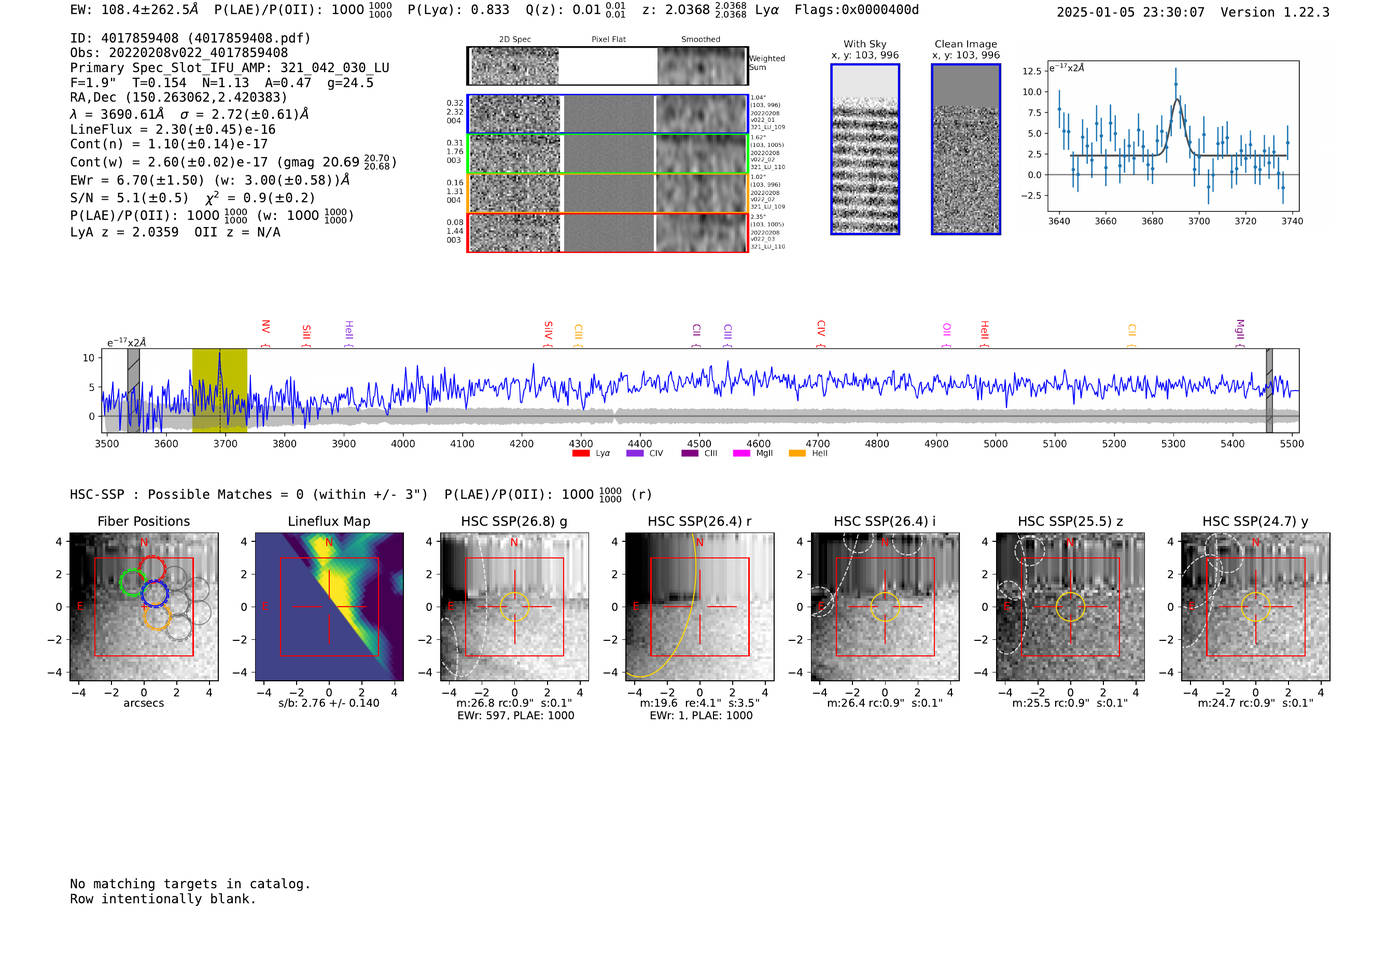This screenshot has width=1400, height=953.
Task: Open the Fiber Positions thumbnail
Action: coord(144,607)
